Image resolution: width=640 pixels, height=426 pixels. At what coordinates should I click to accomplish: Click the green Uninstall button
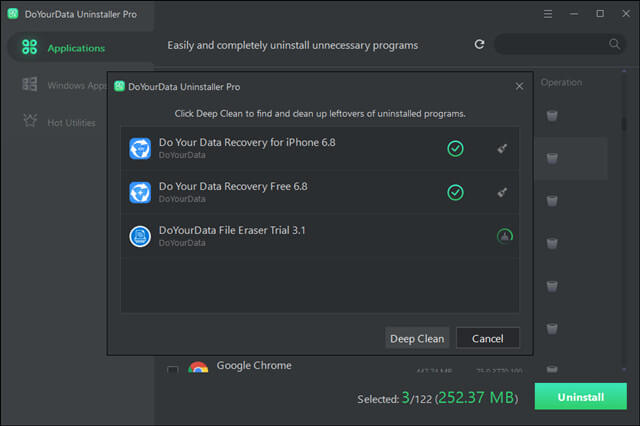580,397
